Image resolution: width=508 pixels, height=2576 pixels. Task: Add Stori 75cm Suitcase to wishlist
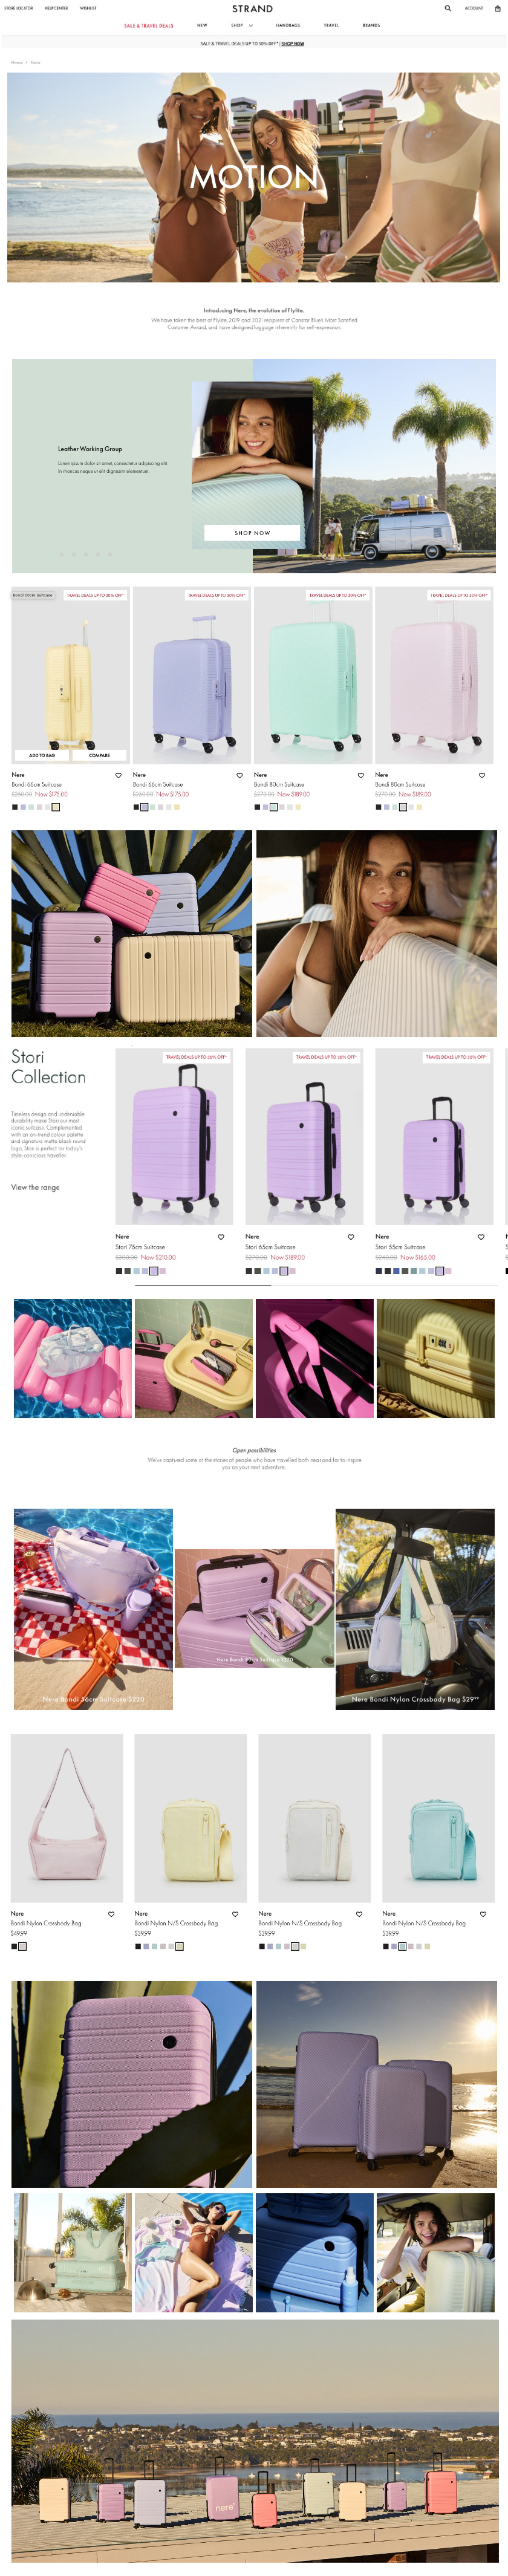tap(221, 1237)
